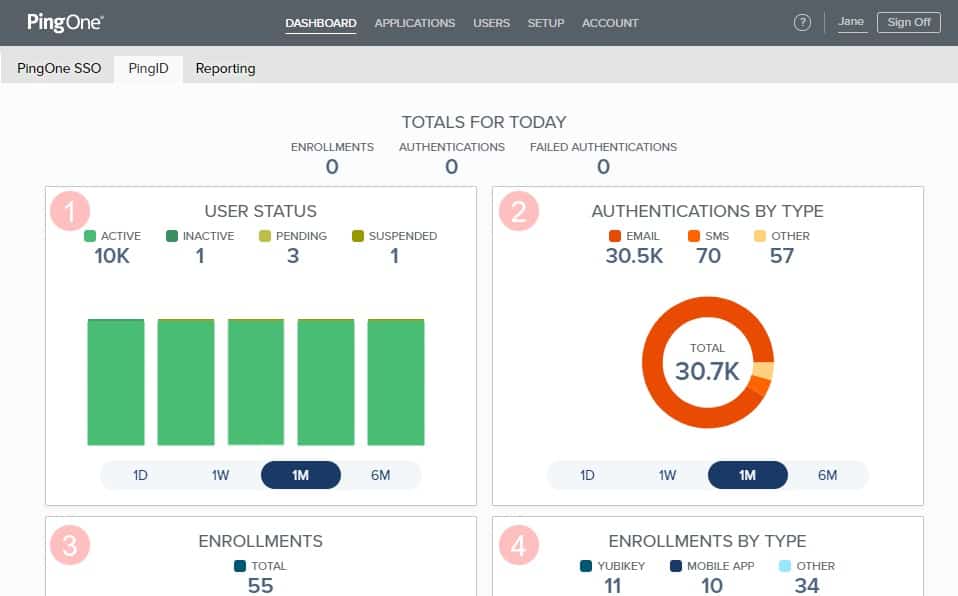The height and width of the screenshot is (596, 958).
Task: Select 1M range in User Status
Action: (301, 475)
